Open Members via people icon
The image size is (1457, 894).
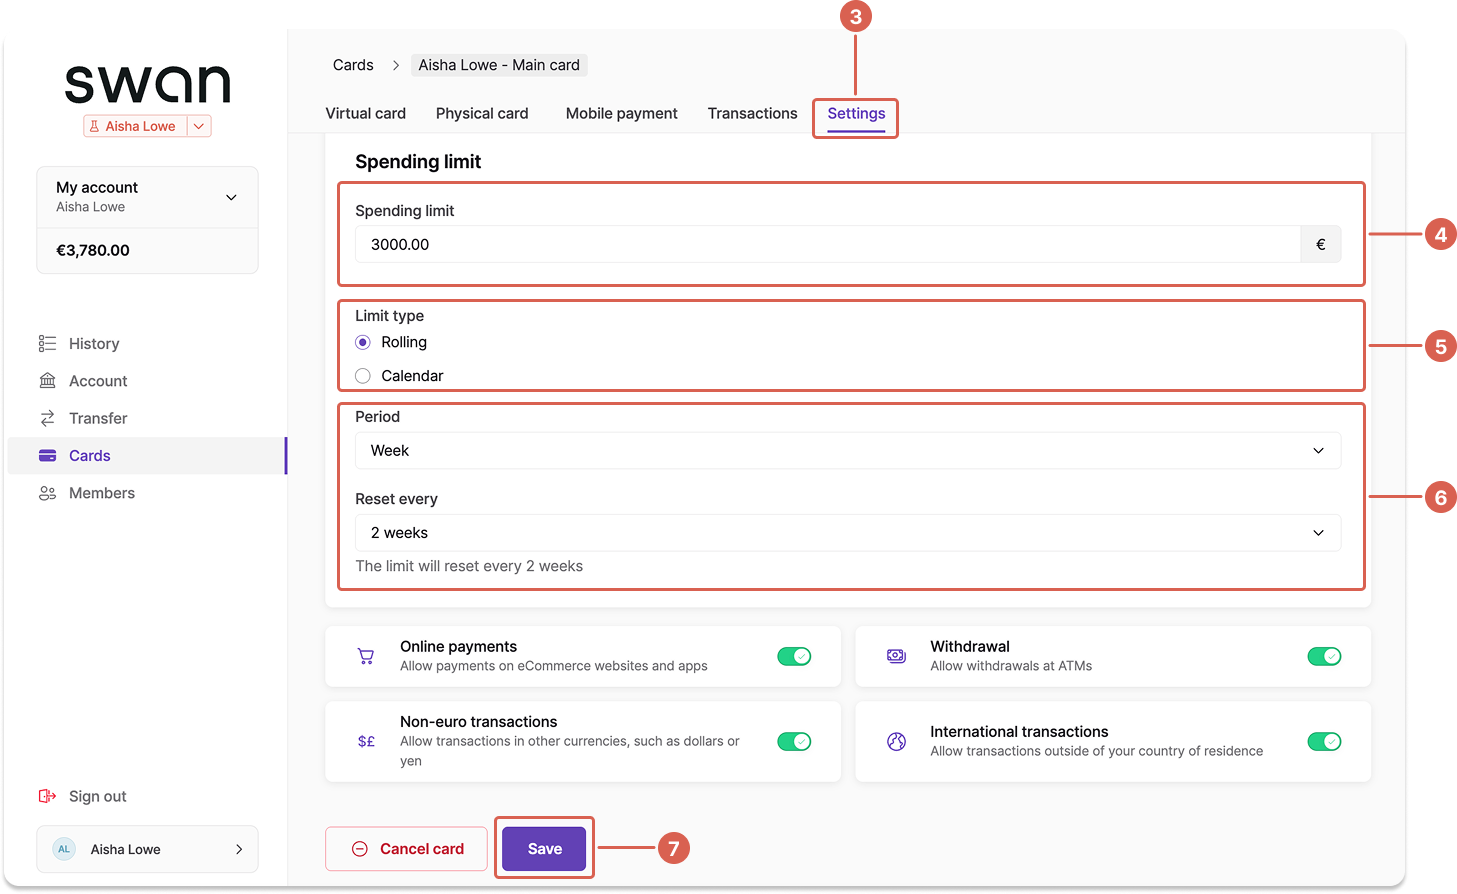click(47, 493)
